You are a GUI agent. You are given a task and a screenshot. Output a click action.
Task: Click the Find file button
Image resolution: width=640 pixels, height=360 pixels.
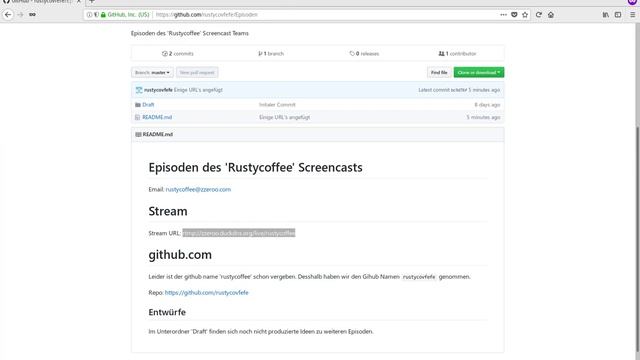point(439,73)
